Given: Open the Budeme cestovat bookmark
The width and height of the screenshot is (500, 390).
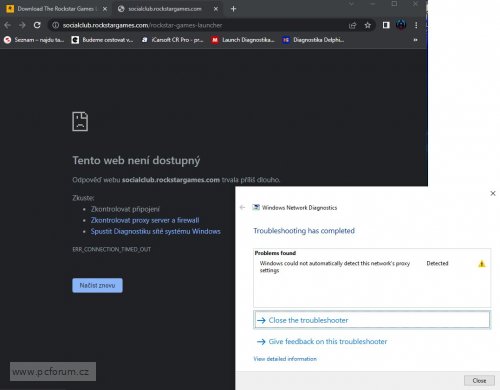Looking at the screenshot, I should click(102, 40).
